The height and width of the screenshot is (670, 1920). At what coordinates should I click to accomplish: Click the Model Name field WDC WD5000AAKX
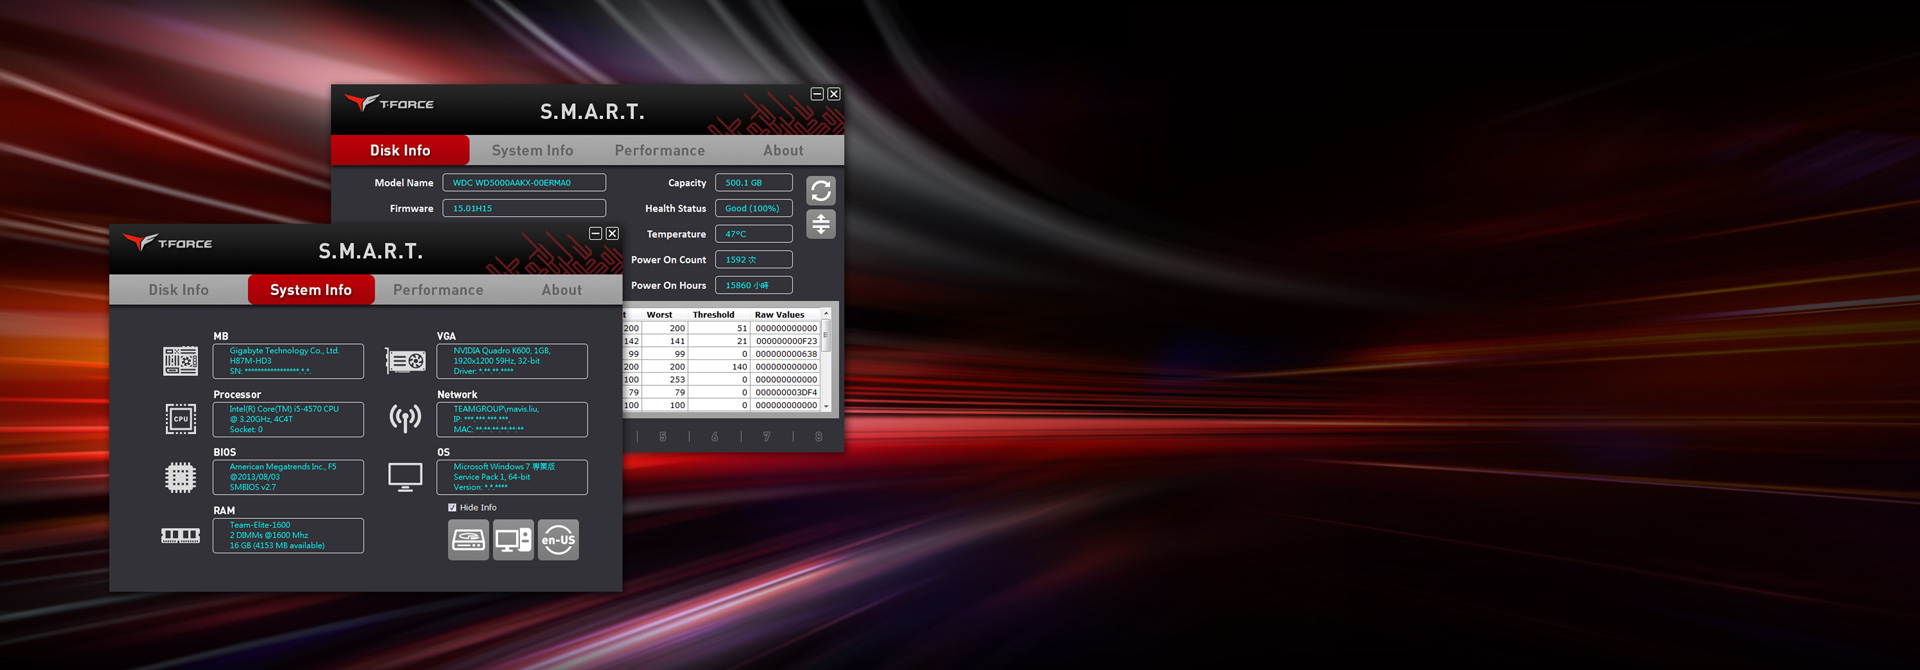[x=524, y=183]
